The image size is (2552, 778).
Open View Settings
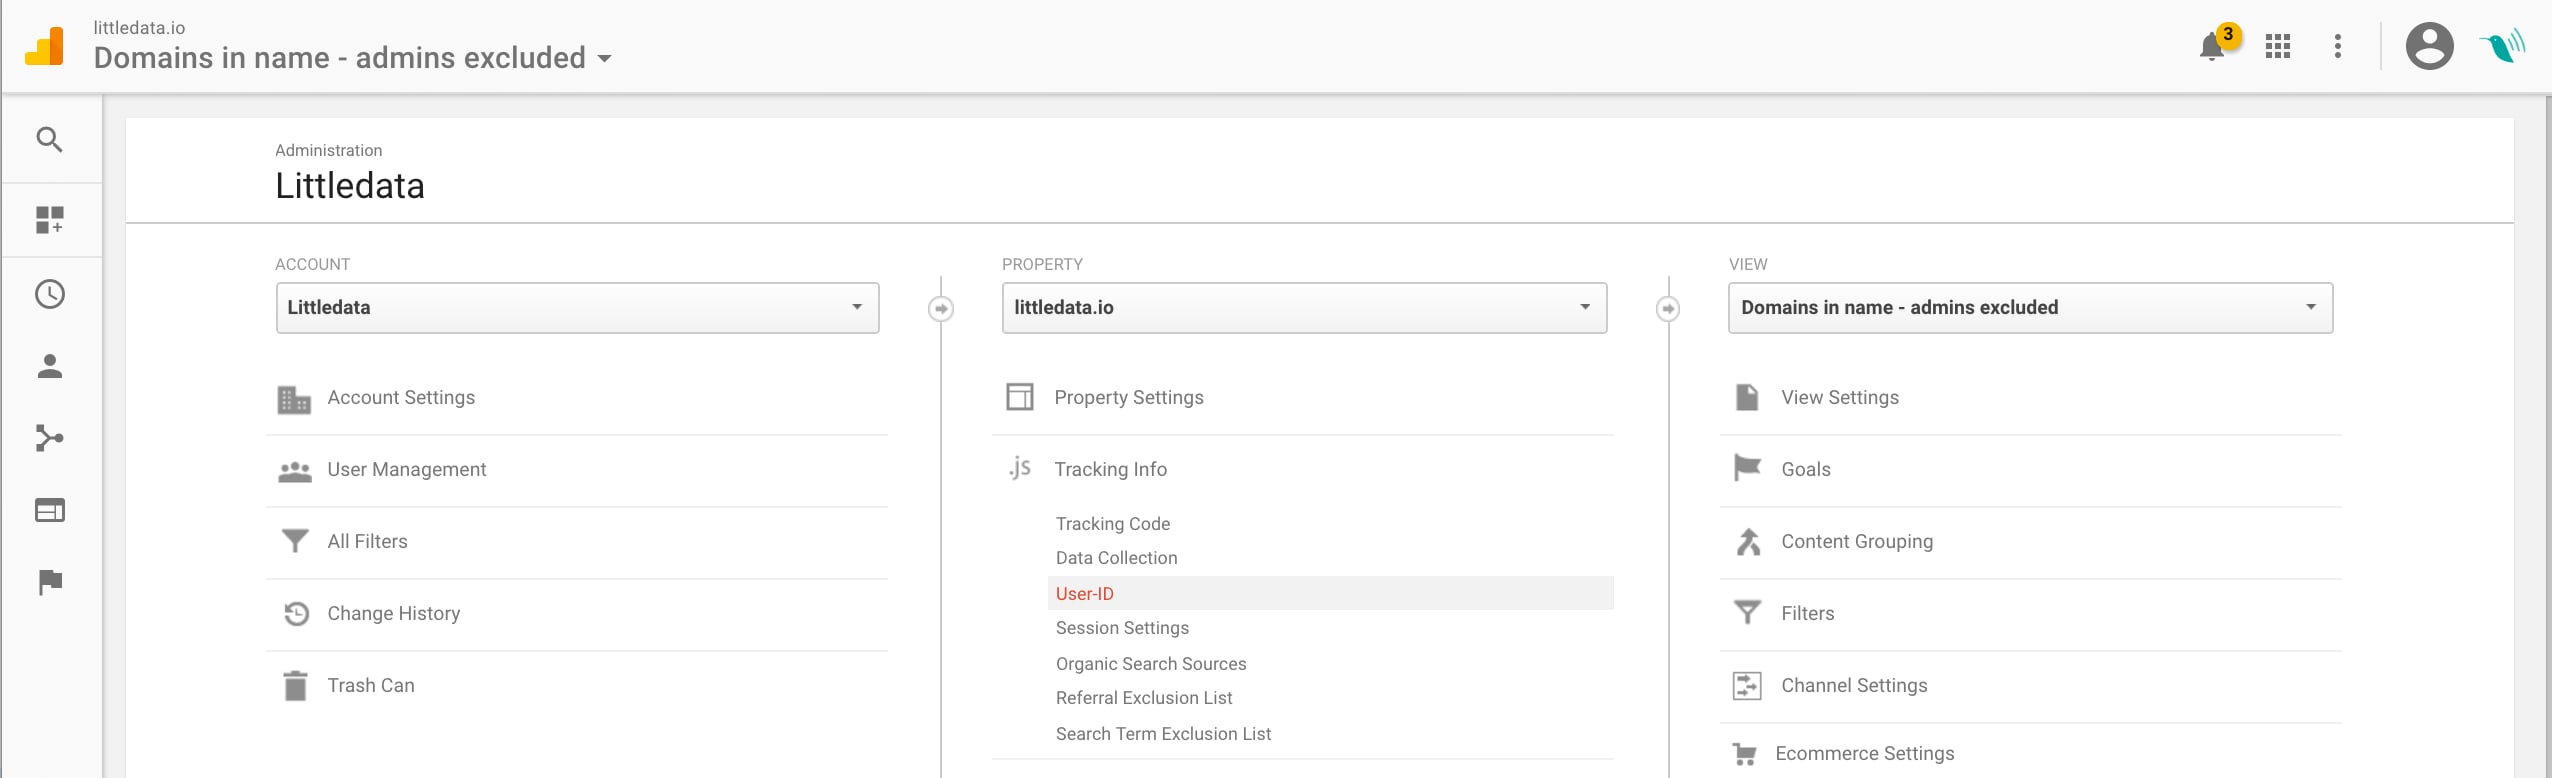pyautogui.click(x=1840, y=398)
